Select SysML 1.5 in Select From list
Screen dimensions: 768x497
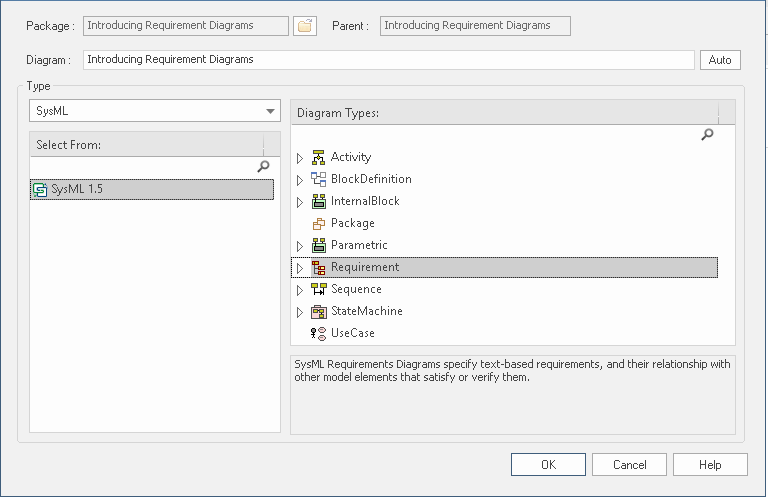click(x=77, y=189)
